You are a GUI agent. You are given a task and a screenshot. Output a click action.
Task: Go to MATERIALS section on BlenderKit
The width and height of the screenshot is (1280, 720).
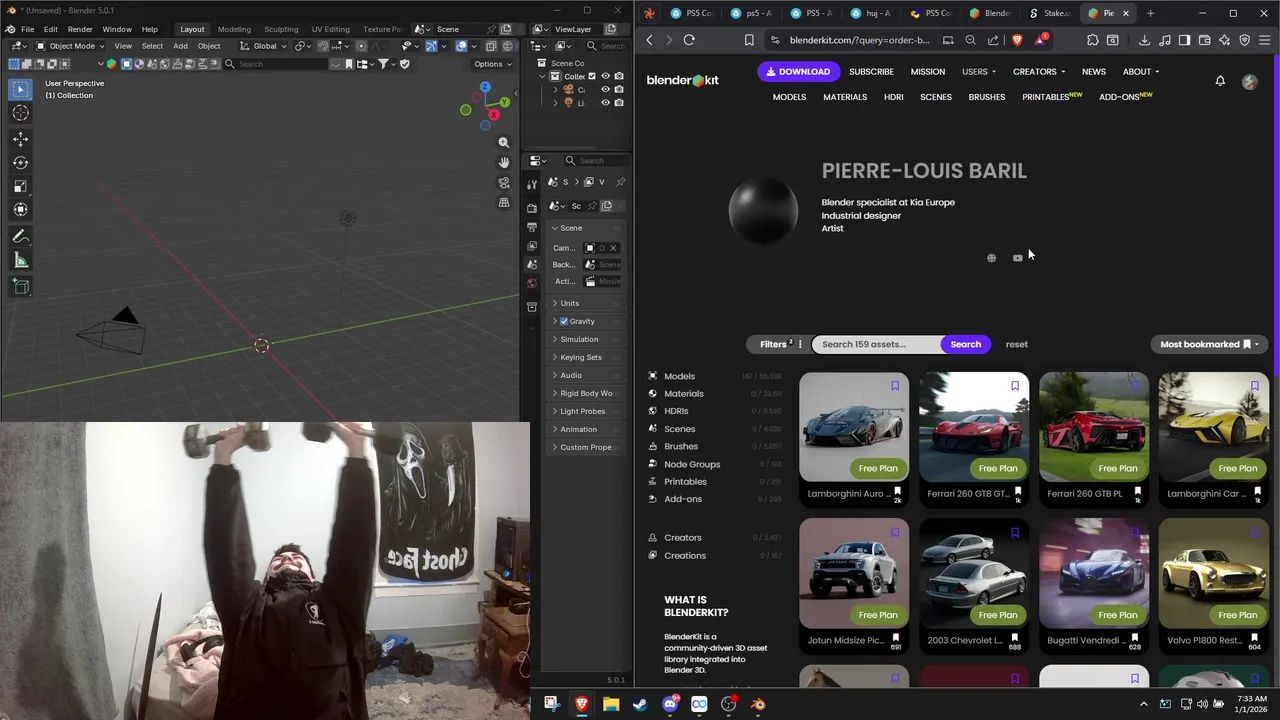click(845, 97)
